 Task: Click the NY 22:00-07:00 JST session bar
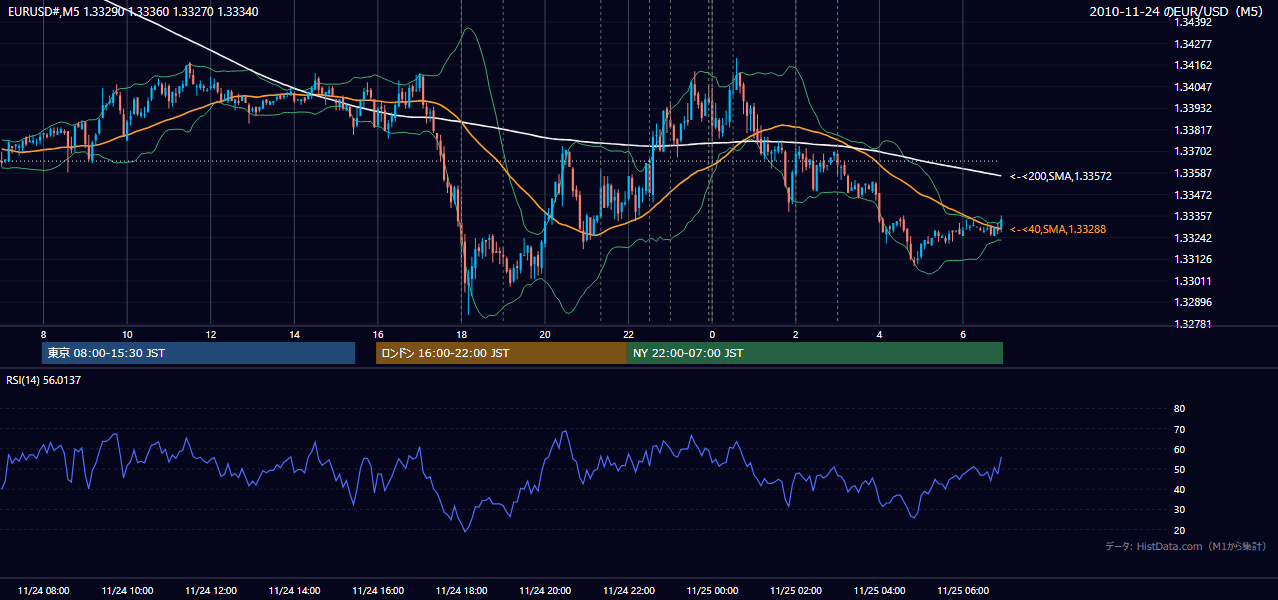pyautogui.click(x=815, y=353)
